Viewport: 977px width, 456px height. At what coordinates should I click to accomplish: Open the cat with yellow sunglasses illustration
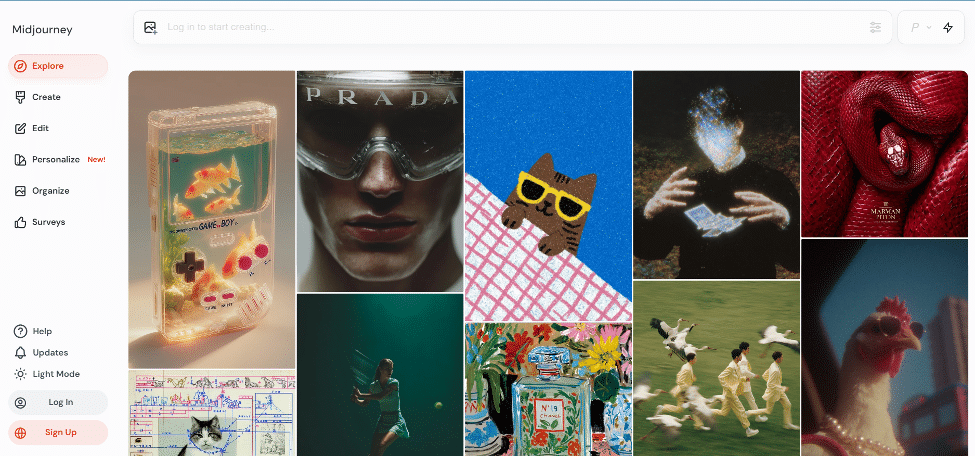click(x=548, y=196)
